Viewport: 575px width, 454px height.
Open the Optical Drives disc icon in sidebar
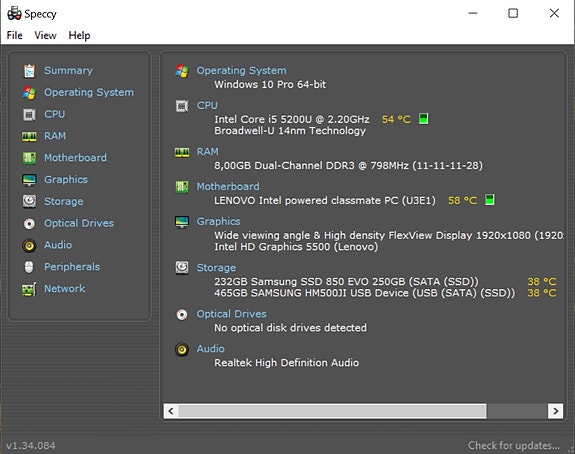[29, 223]
